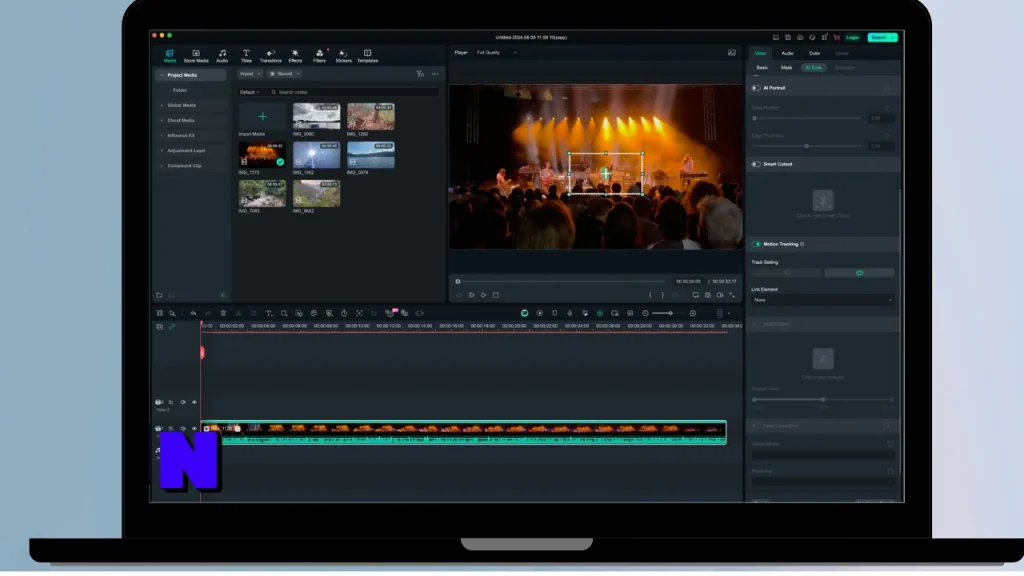Open the Filters tab

tap(319, 56)
